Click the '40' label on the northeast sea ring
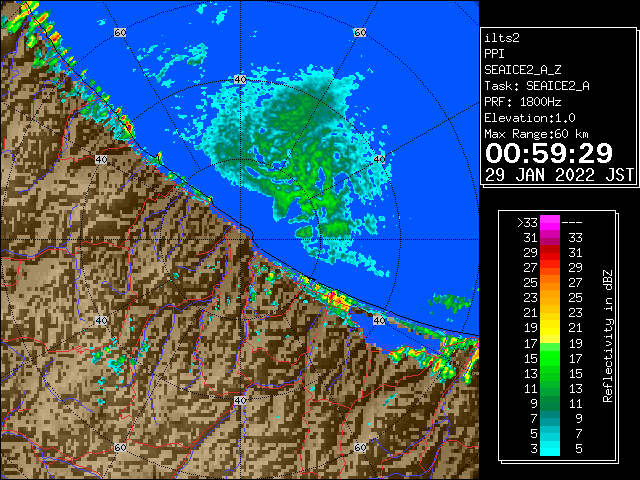 [379, 160]
